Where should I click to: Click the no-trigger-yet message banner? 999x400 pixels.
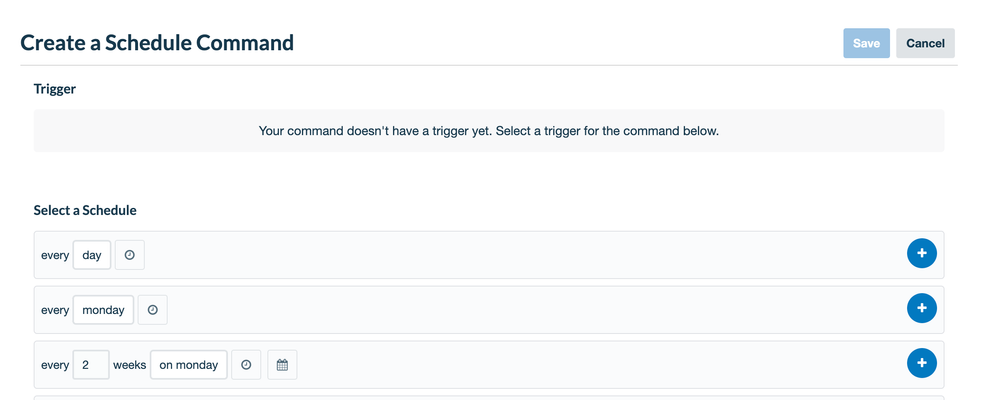point(489,131)
